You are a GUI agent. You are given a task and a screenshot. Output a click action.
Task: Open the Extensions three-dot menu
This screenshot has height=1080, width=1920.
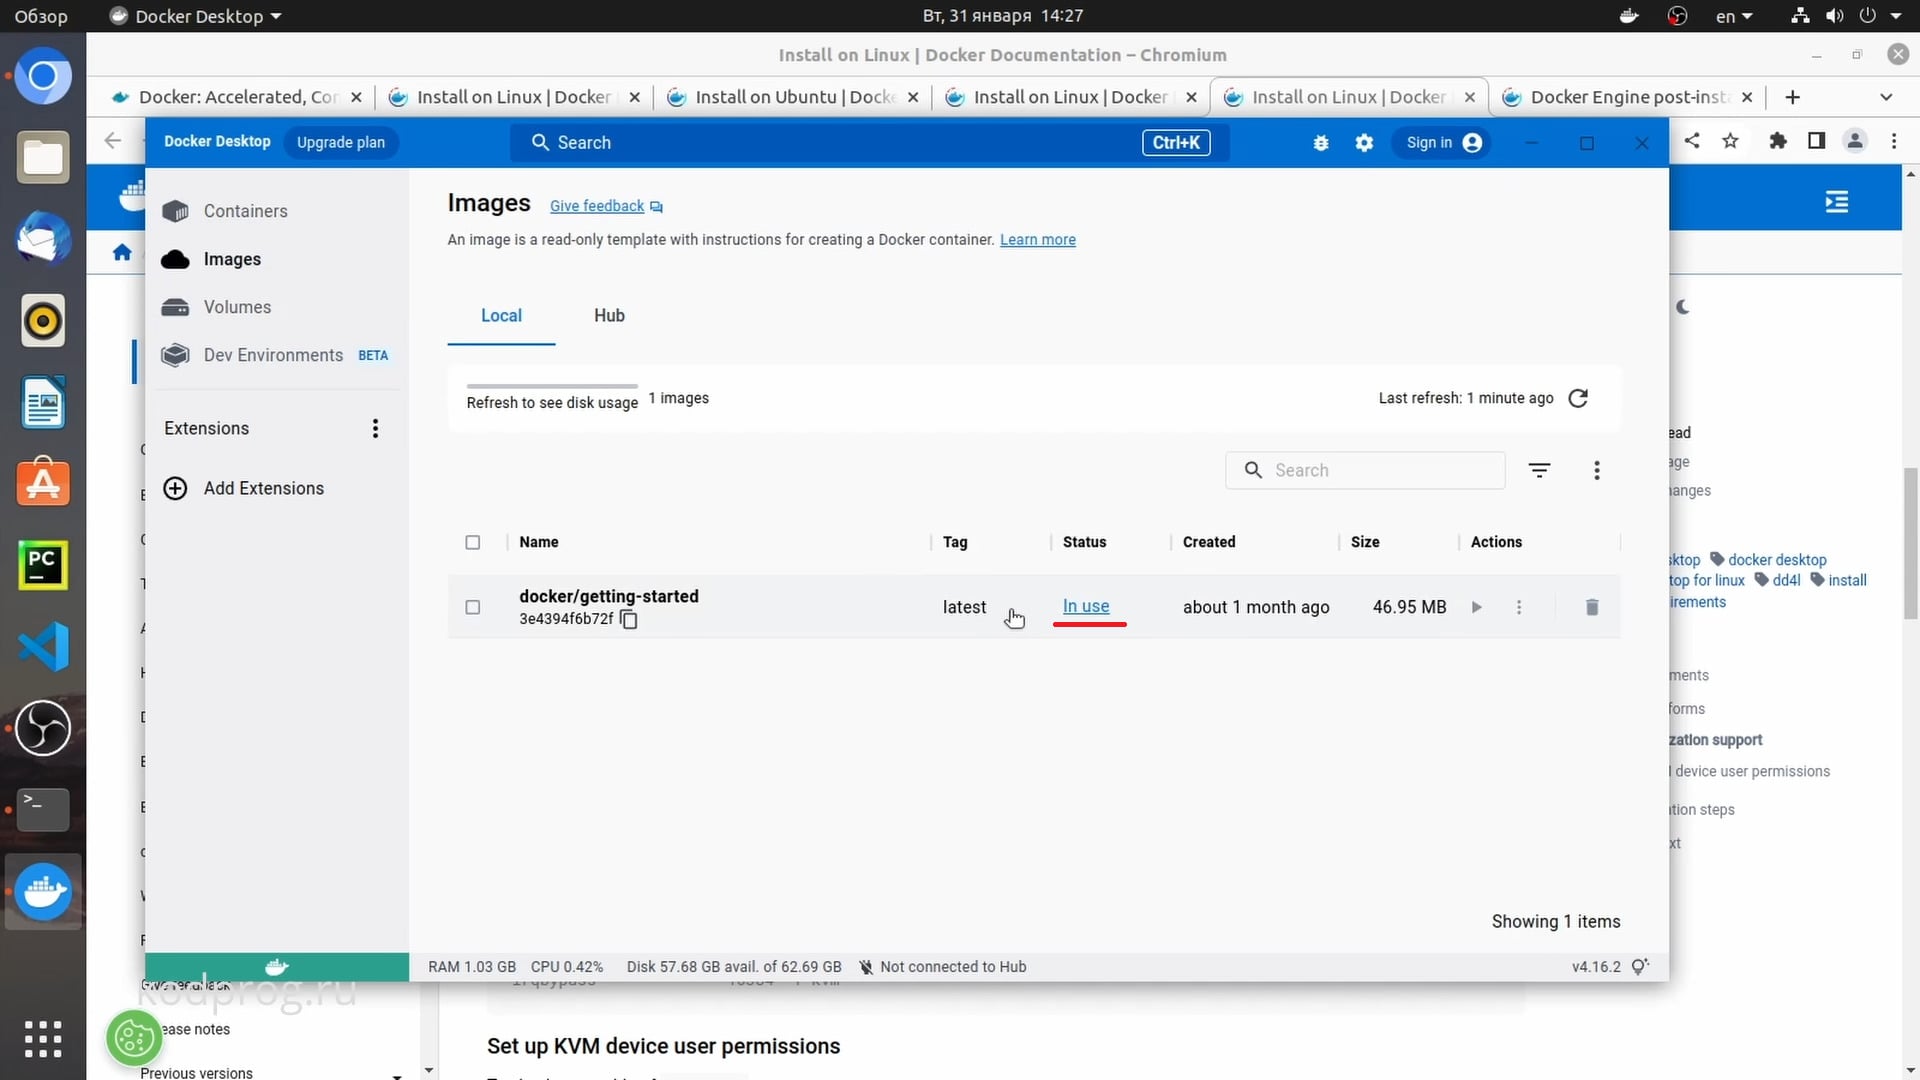(x=375, y=429)
